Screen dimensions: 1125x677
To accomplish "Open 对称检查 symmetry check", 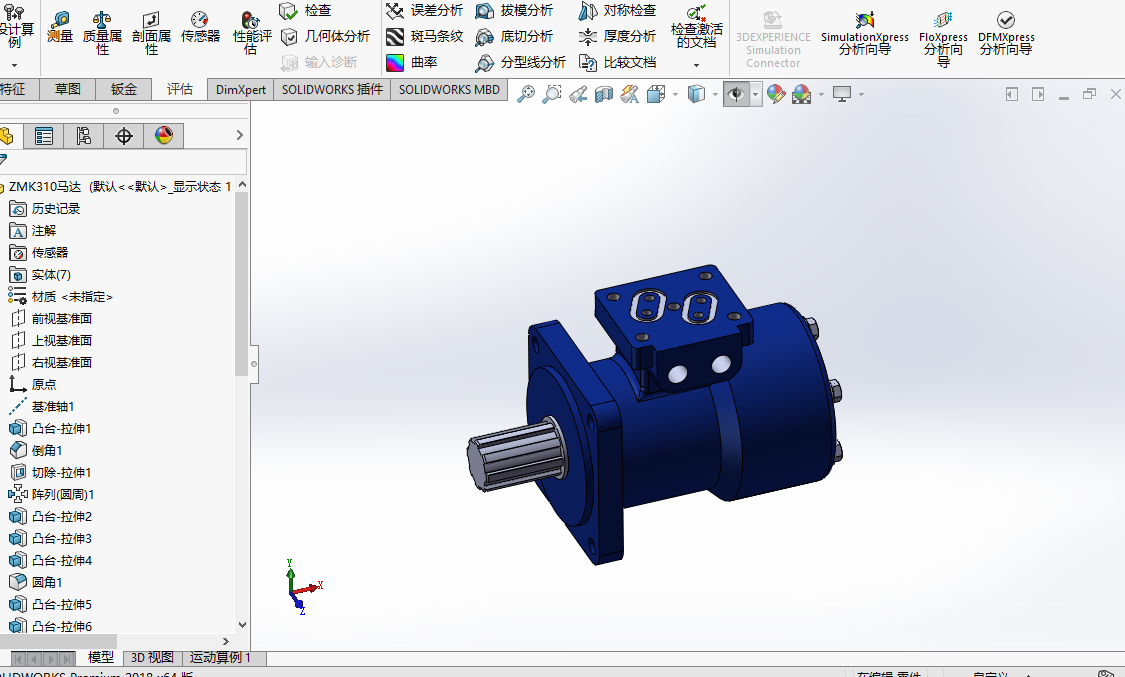I will coord(617,11).
